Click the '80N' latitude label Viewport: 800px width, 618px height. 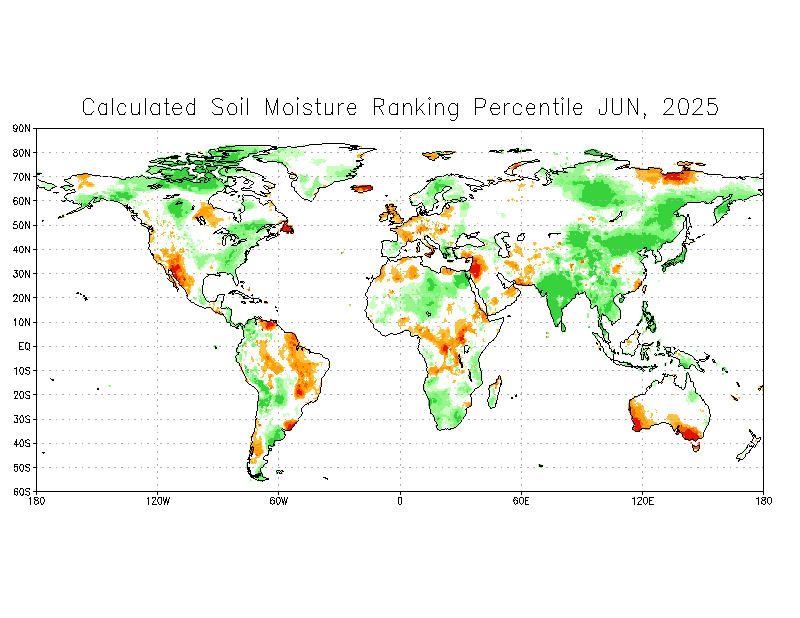click(x=21, y=153)
